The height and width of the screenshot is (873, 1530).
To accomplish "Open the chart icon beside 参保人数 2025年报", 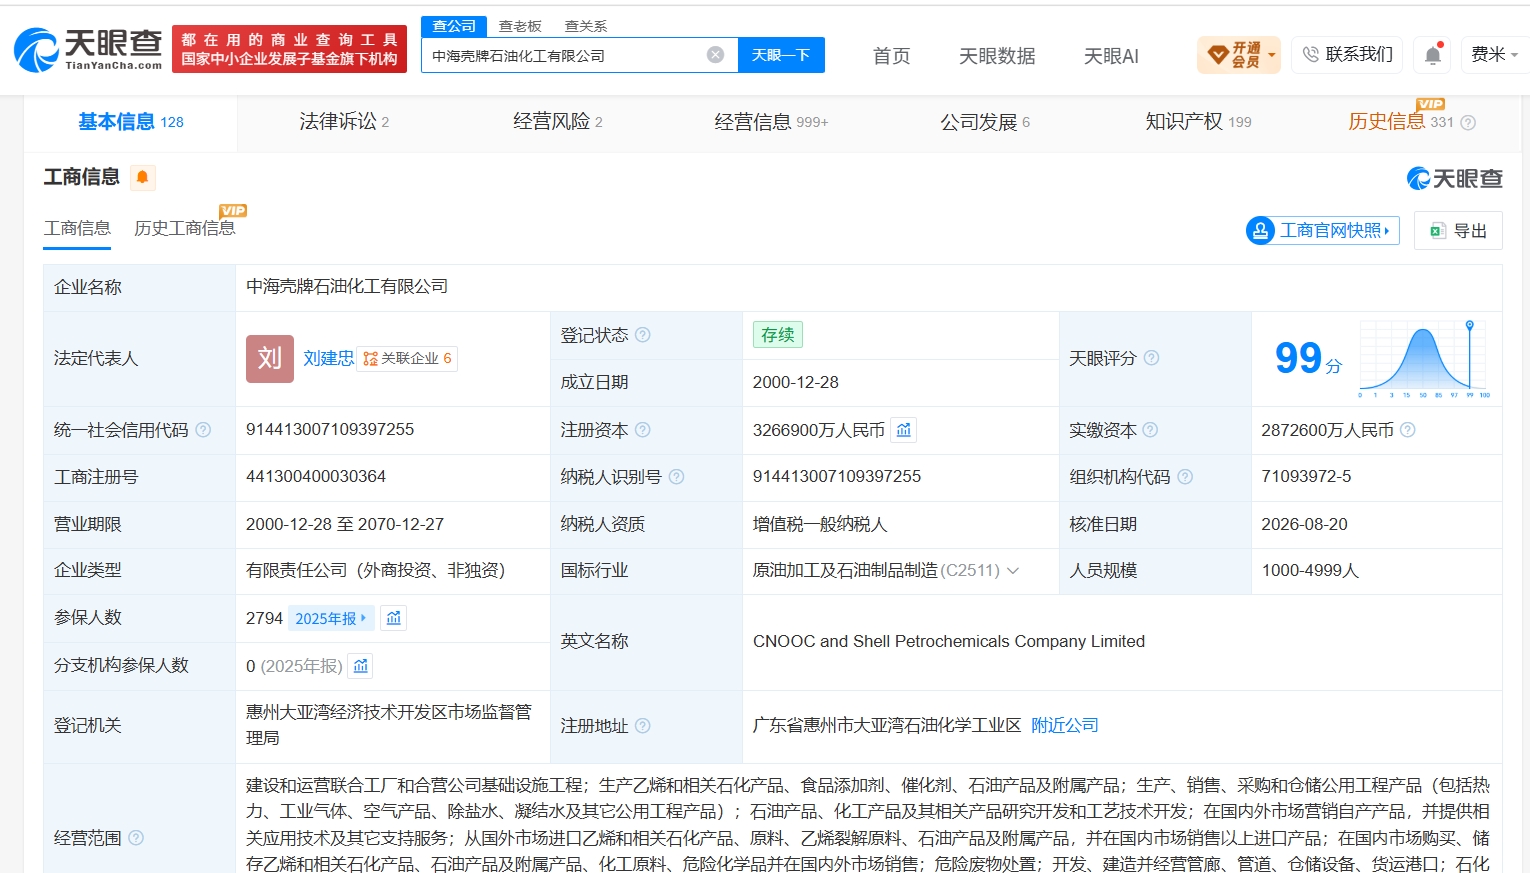I will [x=394, y=618].
